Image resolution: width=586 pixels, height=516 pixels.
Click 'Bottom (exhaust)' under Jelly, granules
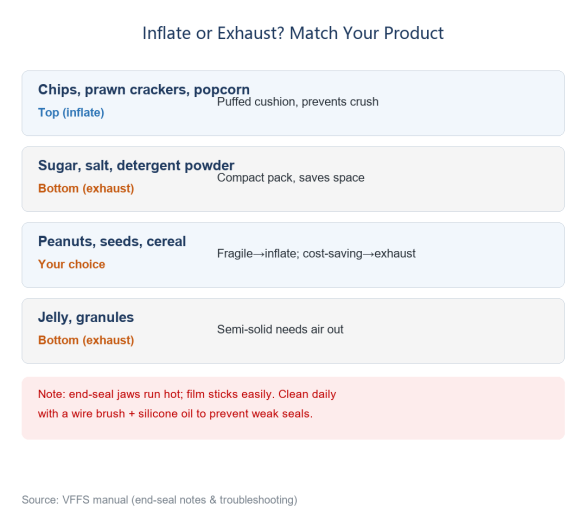(x=86, y=340)
